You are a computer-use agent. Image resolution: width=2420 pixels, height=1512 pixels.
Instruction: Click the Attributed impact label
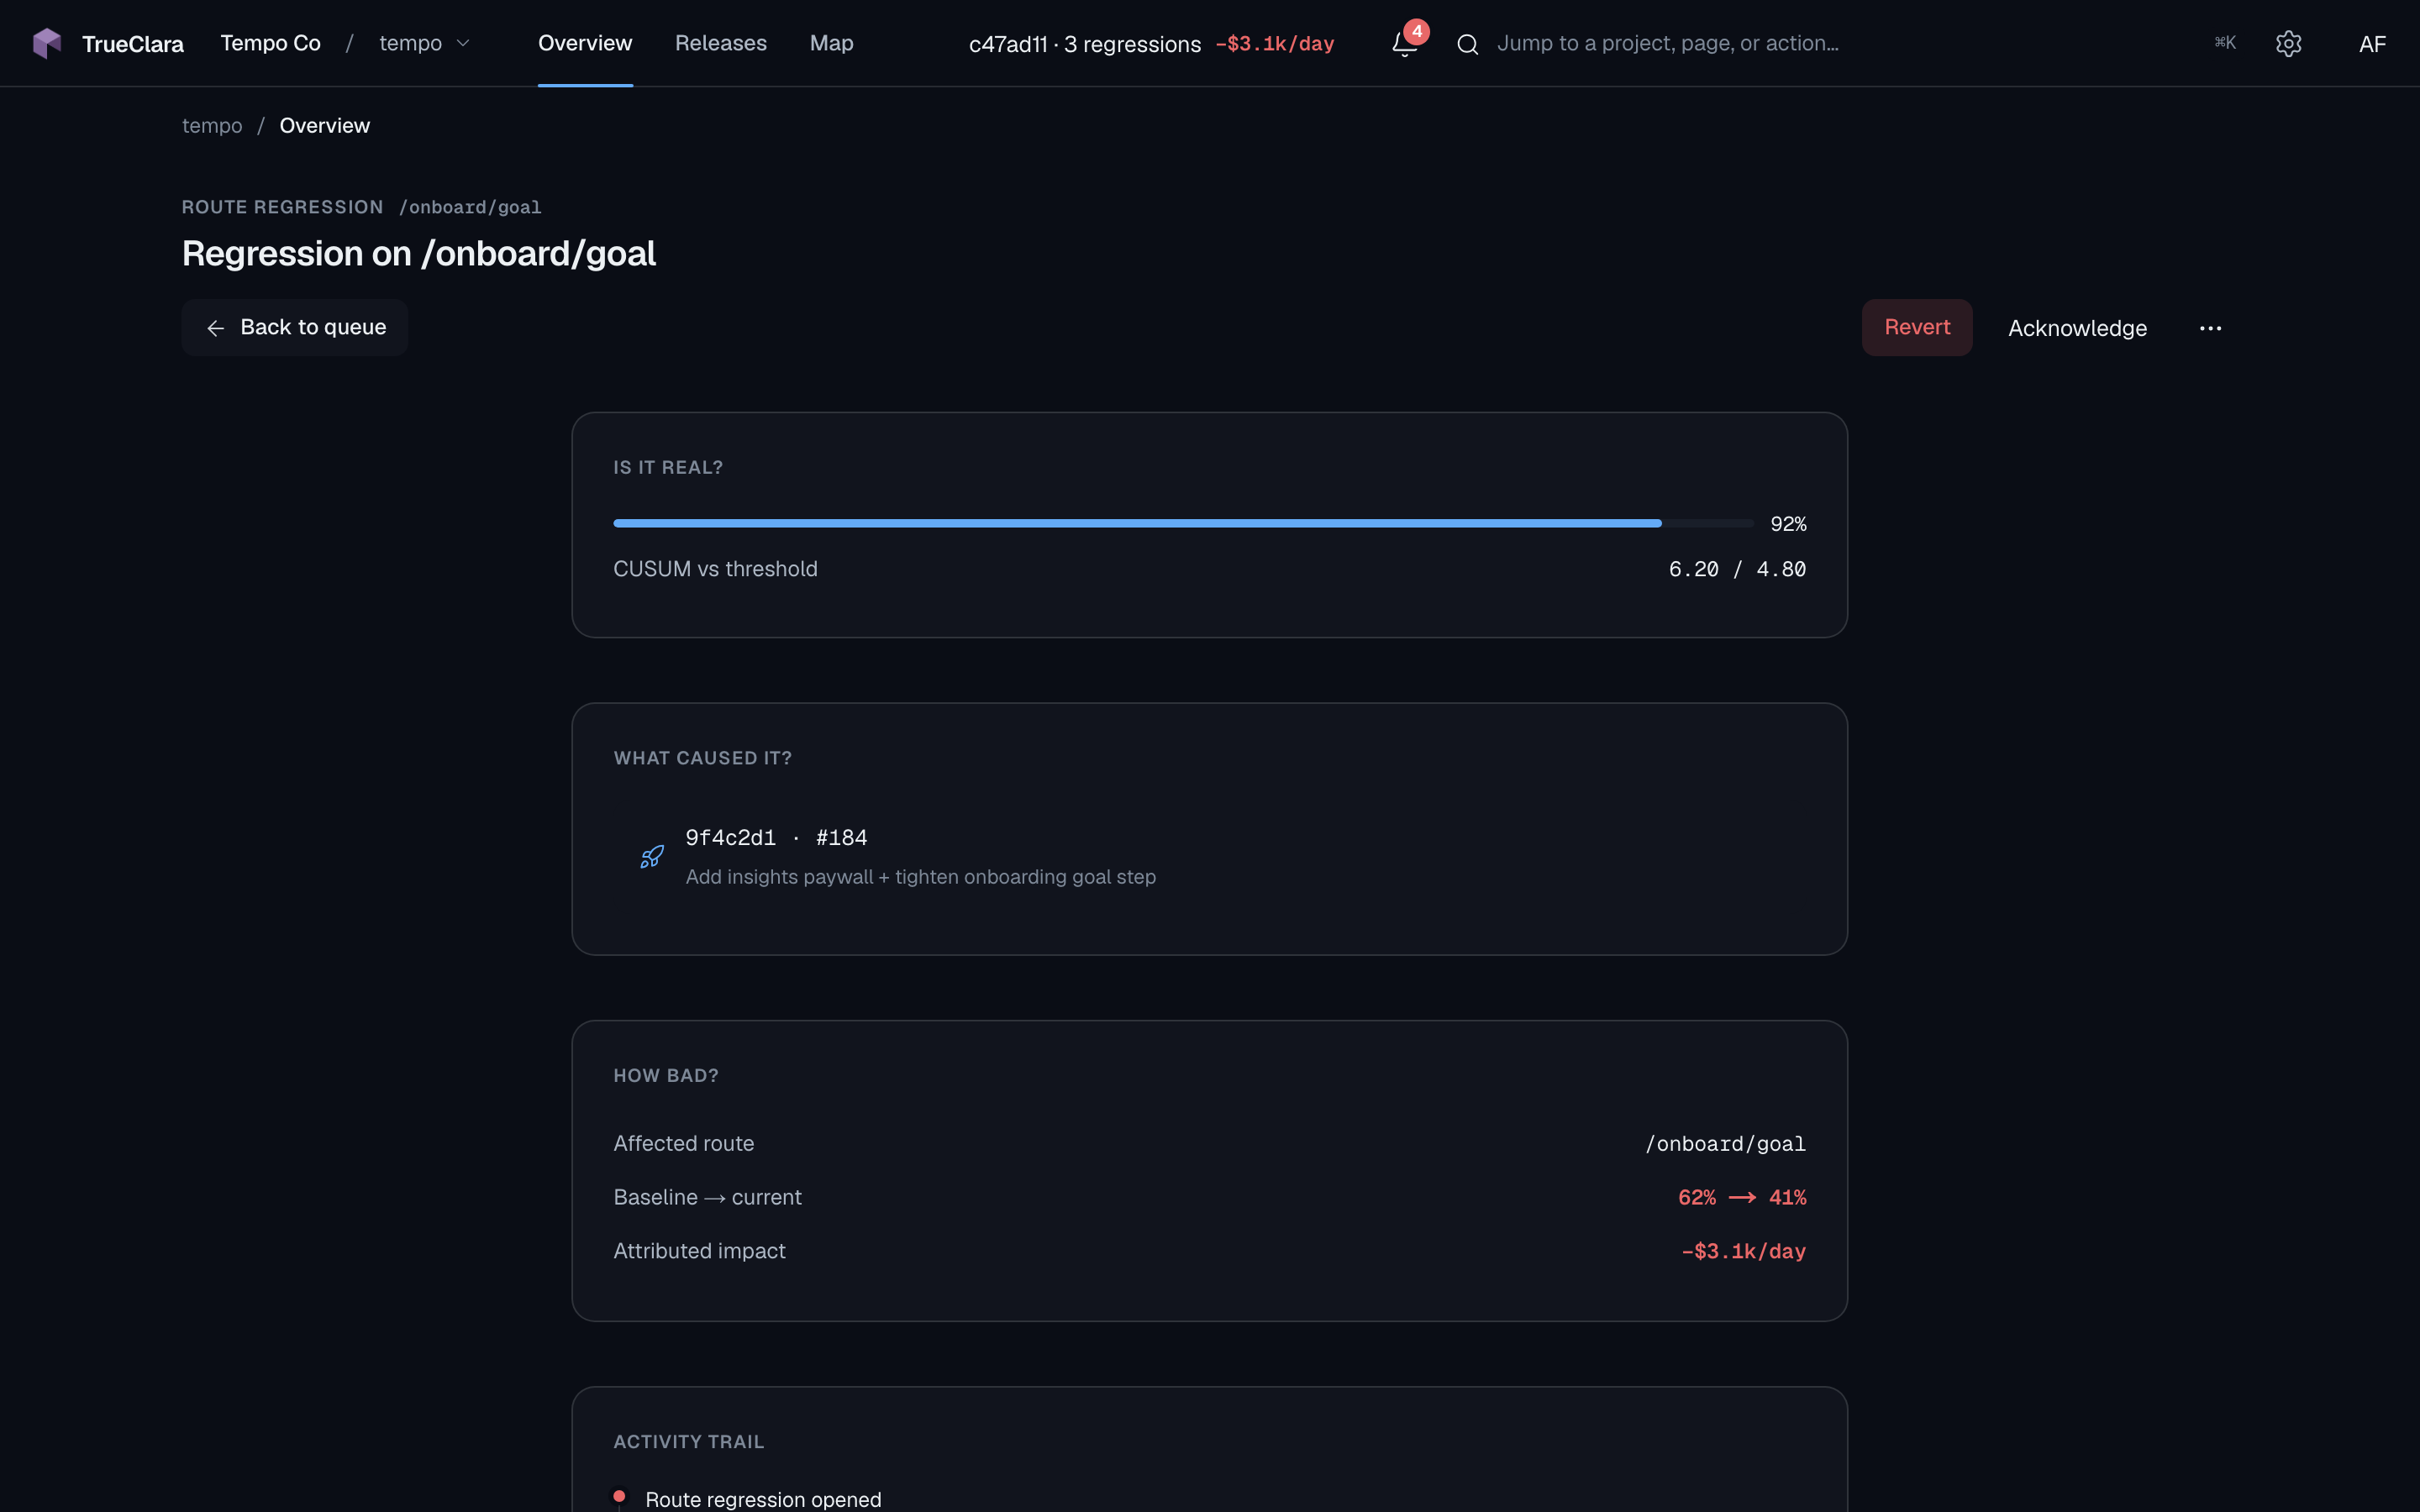pos(699,1252)
